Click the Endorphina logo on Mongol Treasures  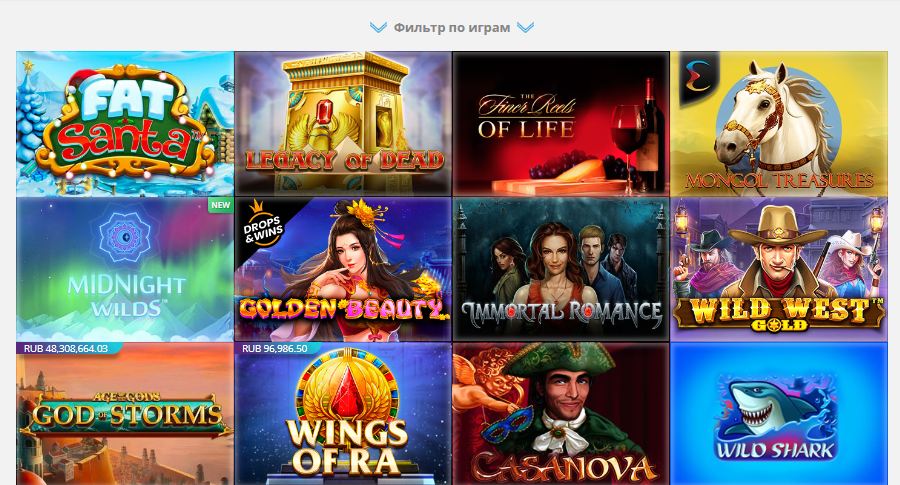(x=697, y=76)
